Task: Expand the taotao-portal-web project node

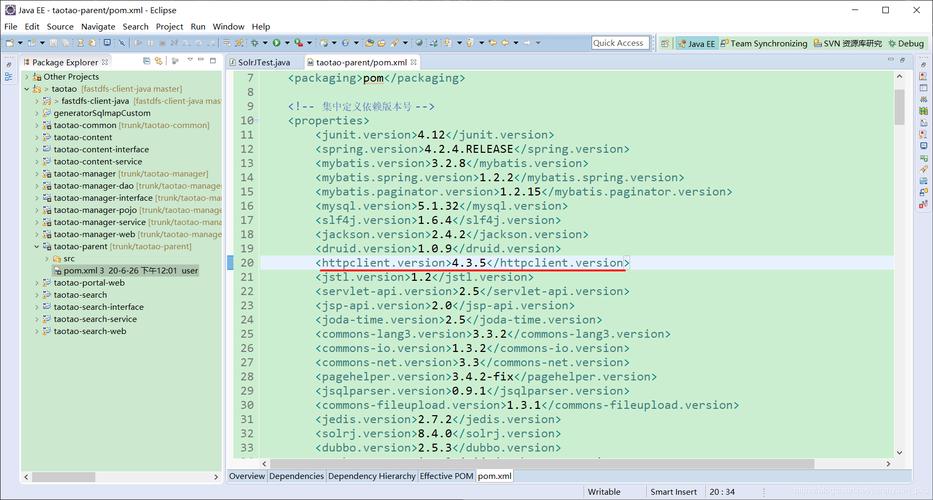Action: coord(37,283)
